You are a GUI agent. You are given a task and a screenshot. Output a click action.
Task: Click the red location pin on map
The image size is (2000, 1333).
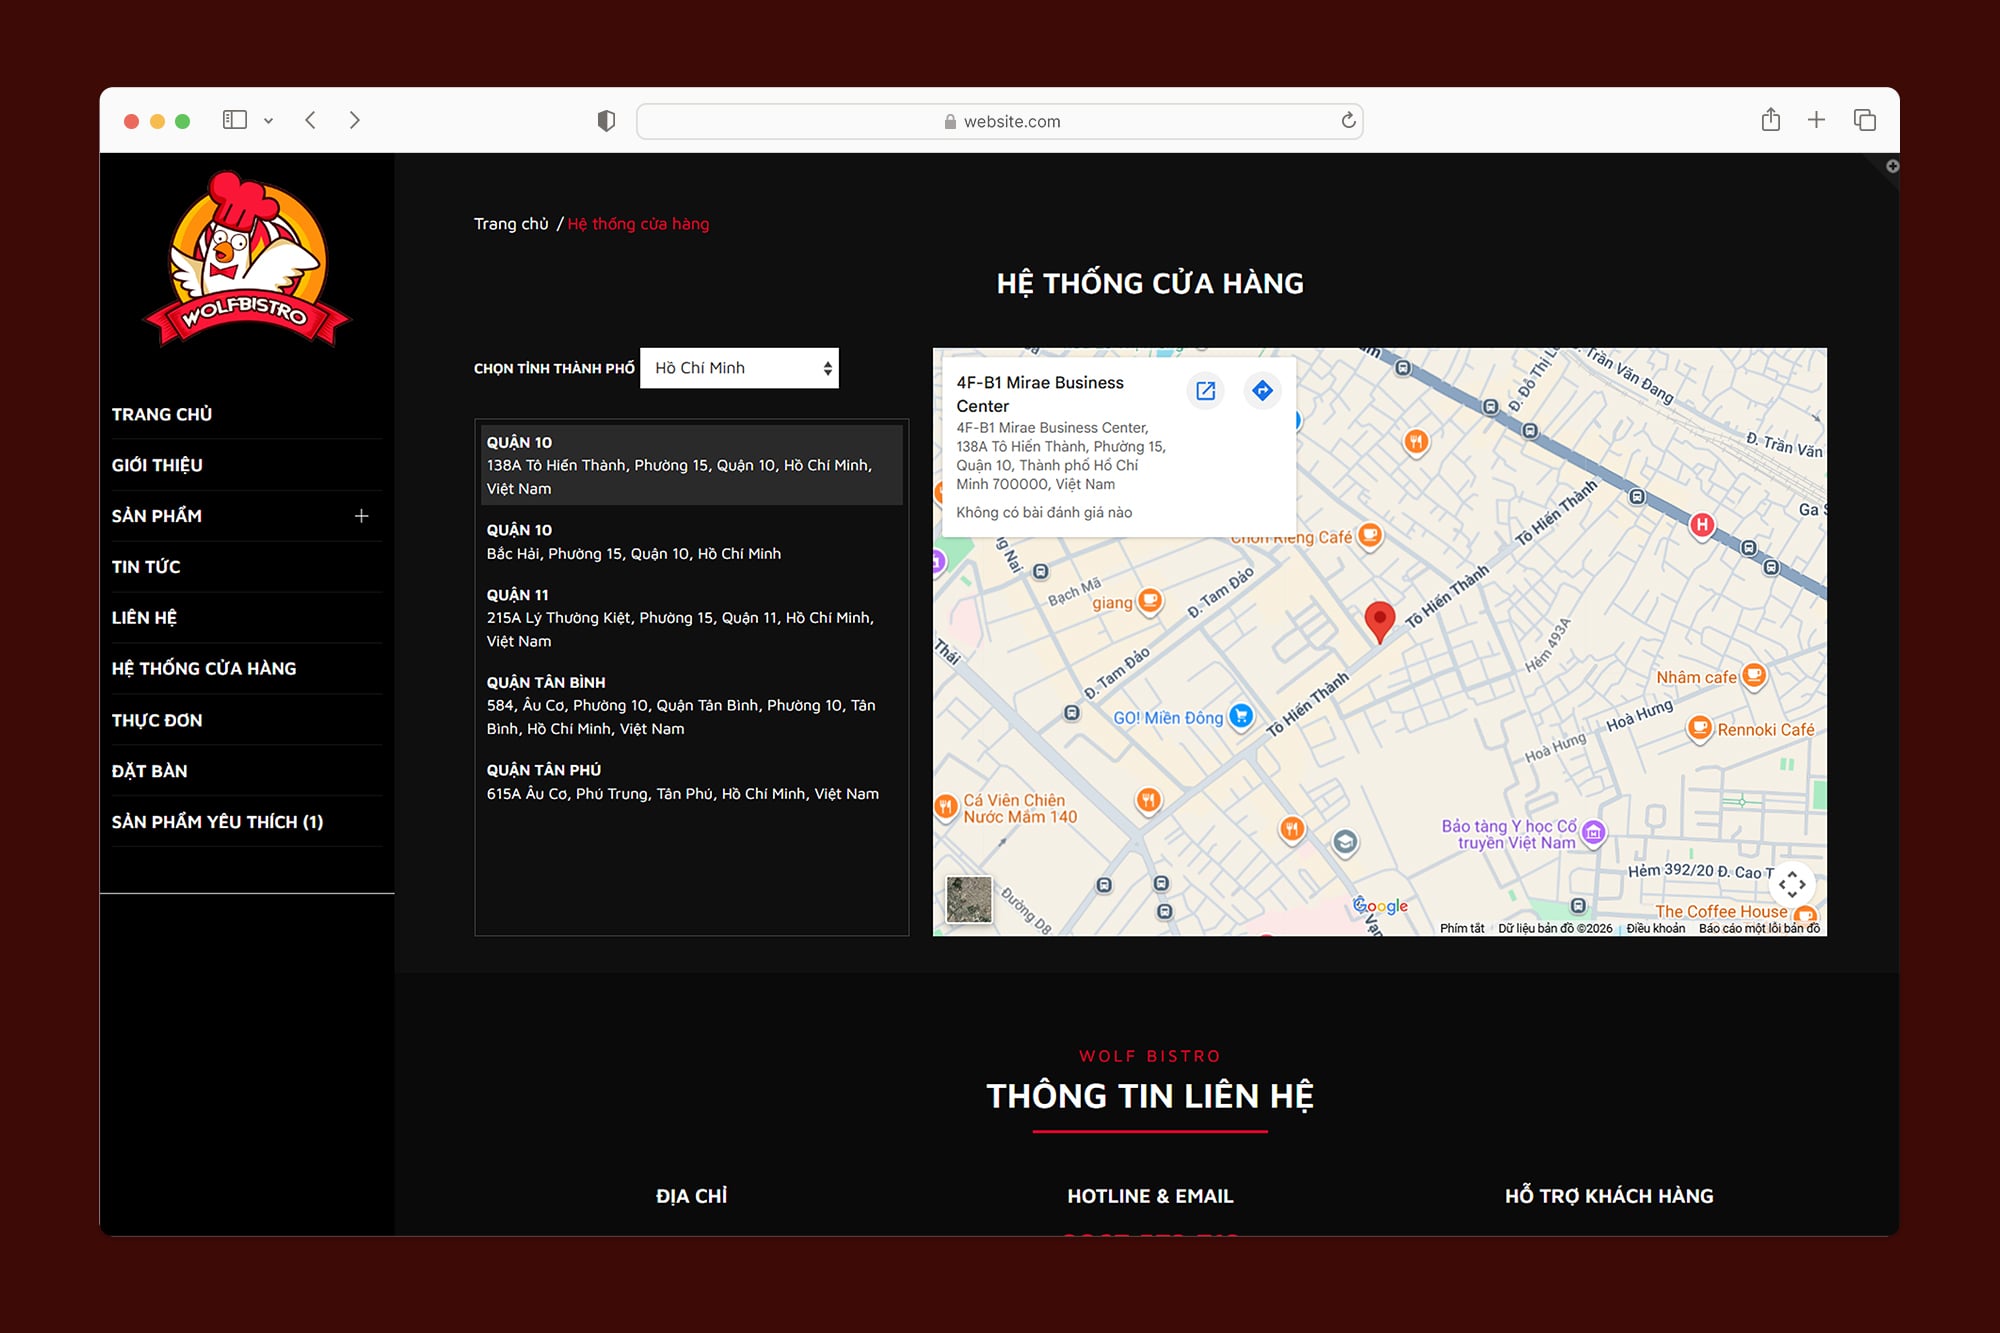[1379, 619]
